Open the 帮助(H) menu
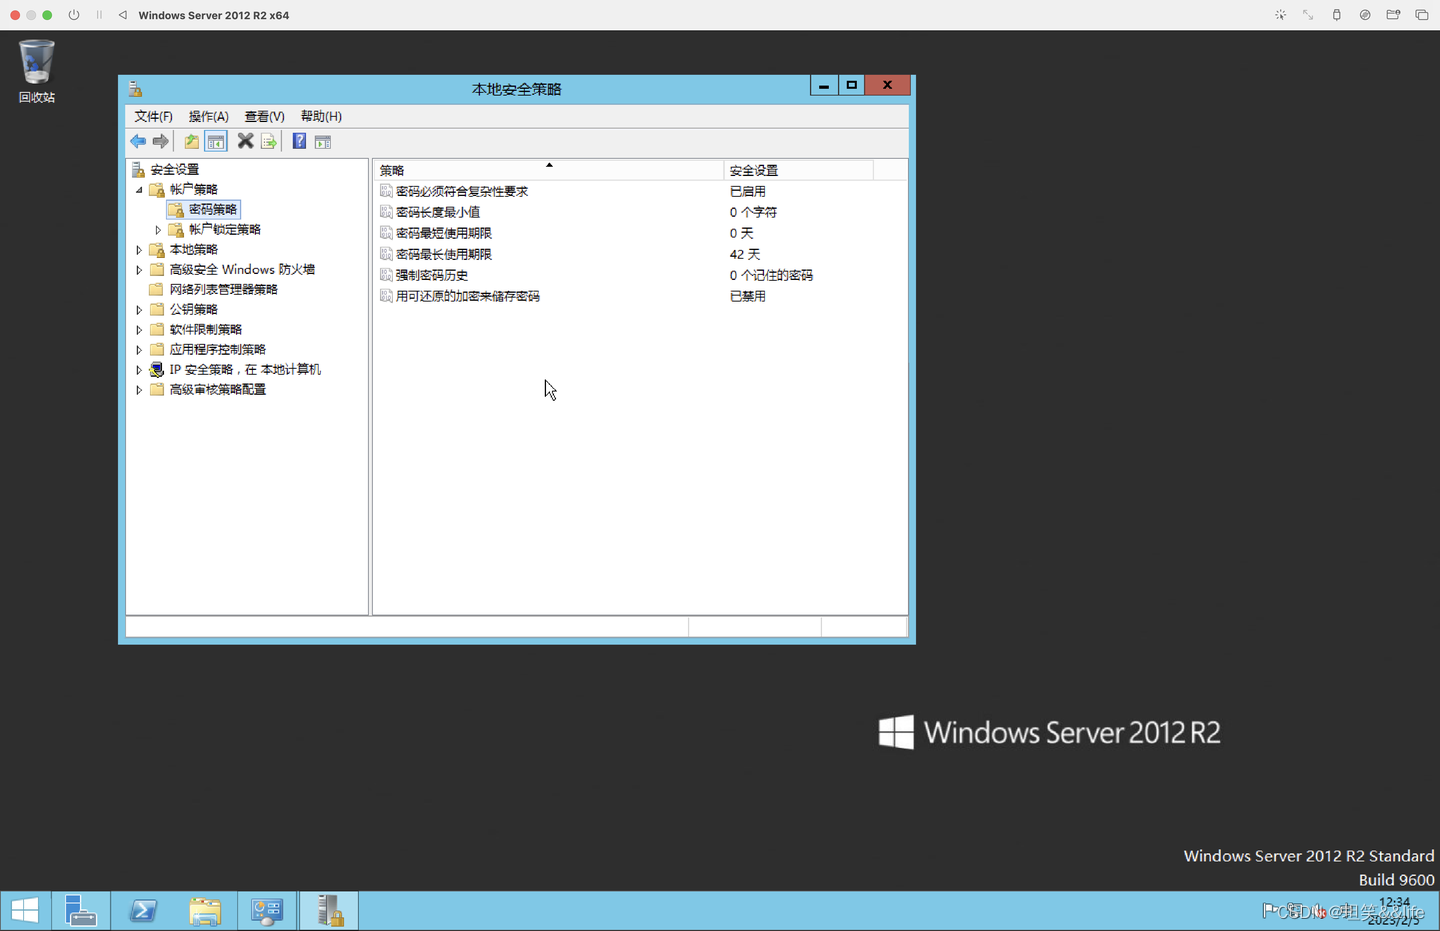The height and width of the screenshot is (931, 1440). 321,117
